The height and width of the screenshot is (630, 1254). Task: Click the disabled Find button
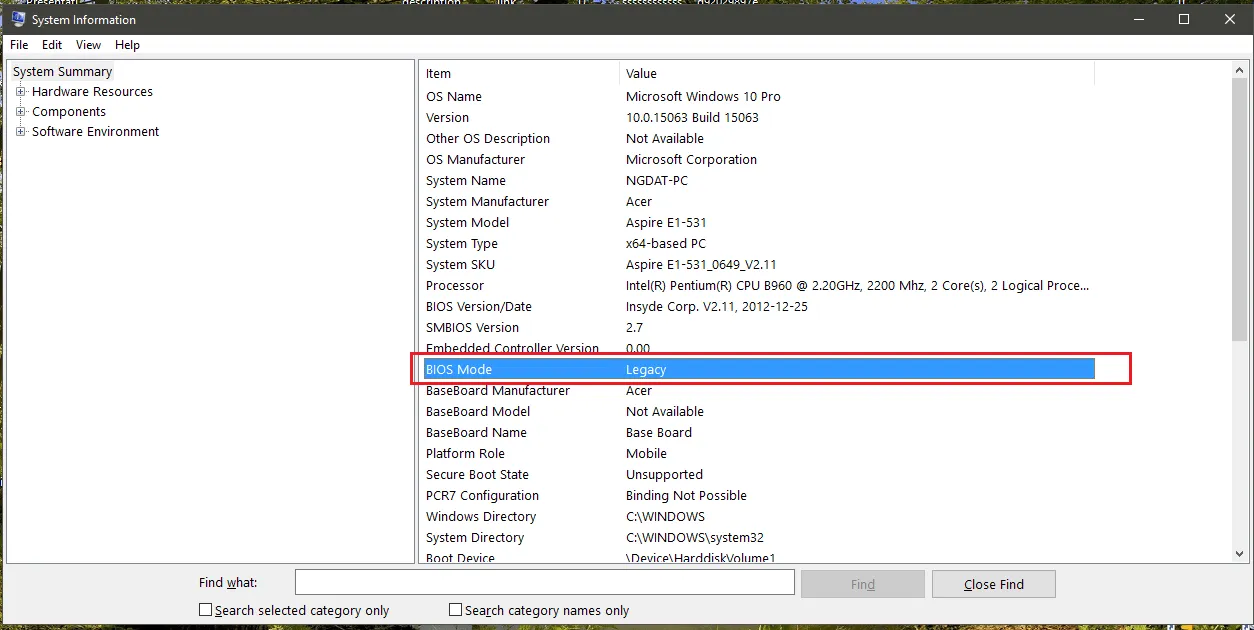862,584
